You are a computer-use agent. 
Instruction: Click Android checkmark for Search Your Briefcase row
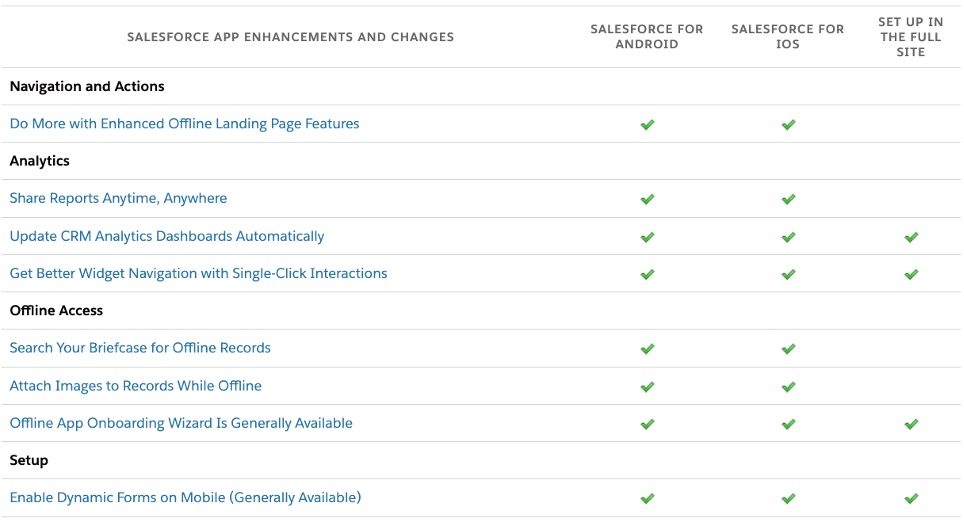(x=647, y=349)
